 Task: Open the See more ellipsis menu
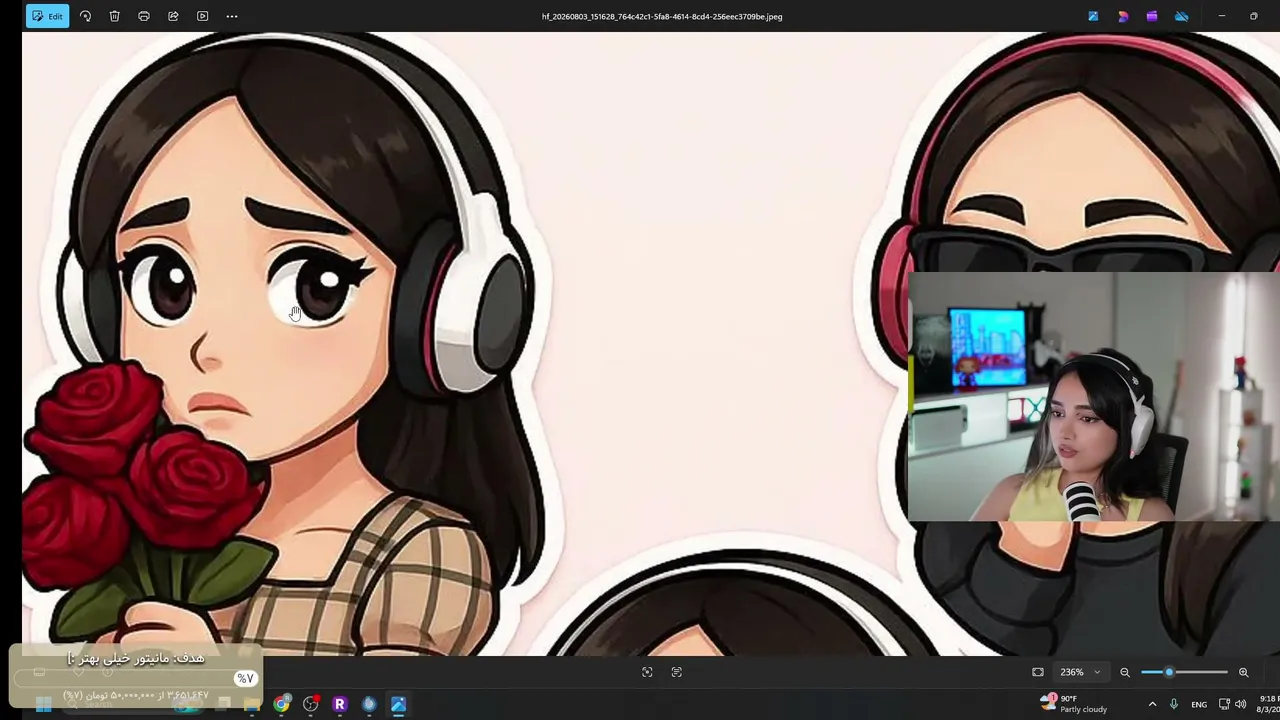coord(232,16)
